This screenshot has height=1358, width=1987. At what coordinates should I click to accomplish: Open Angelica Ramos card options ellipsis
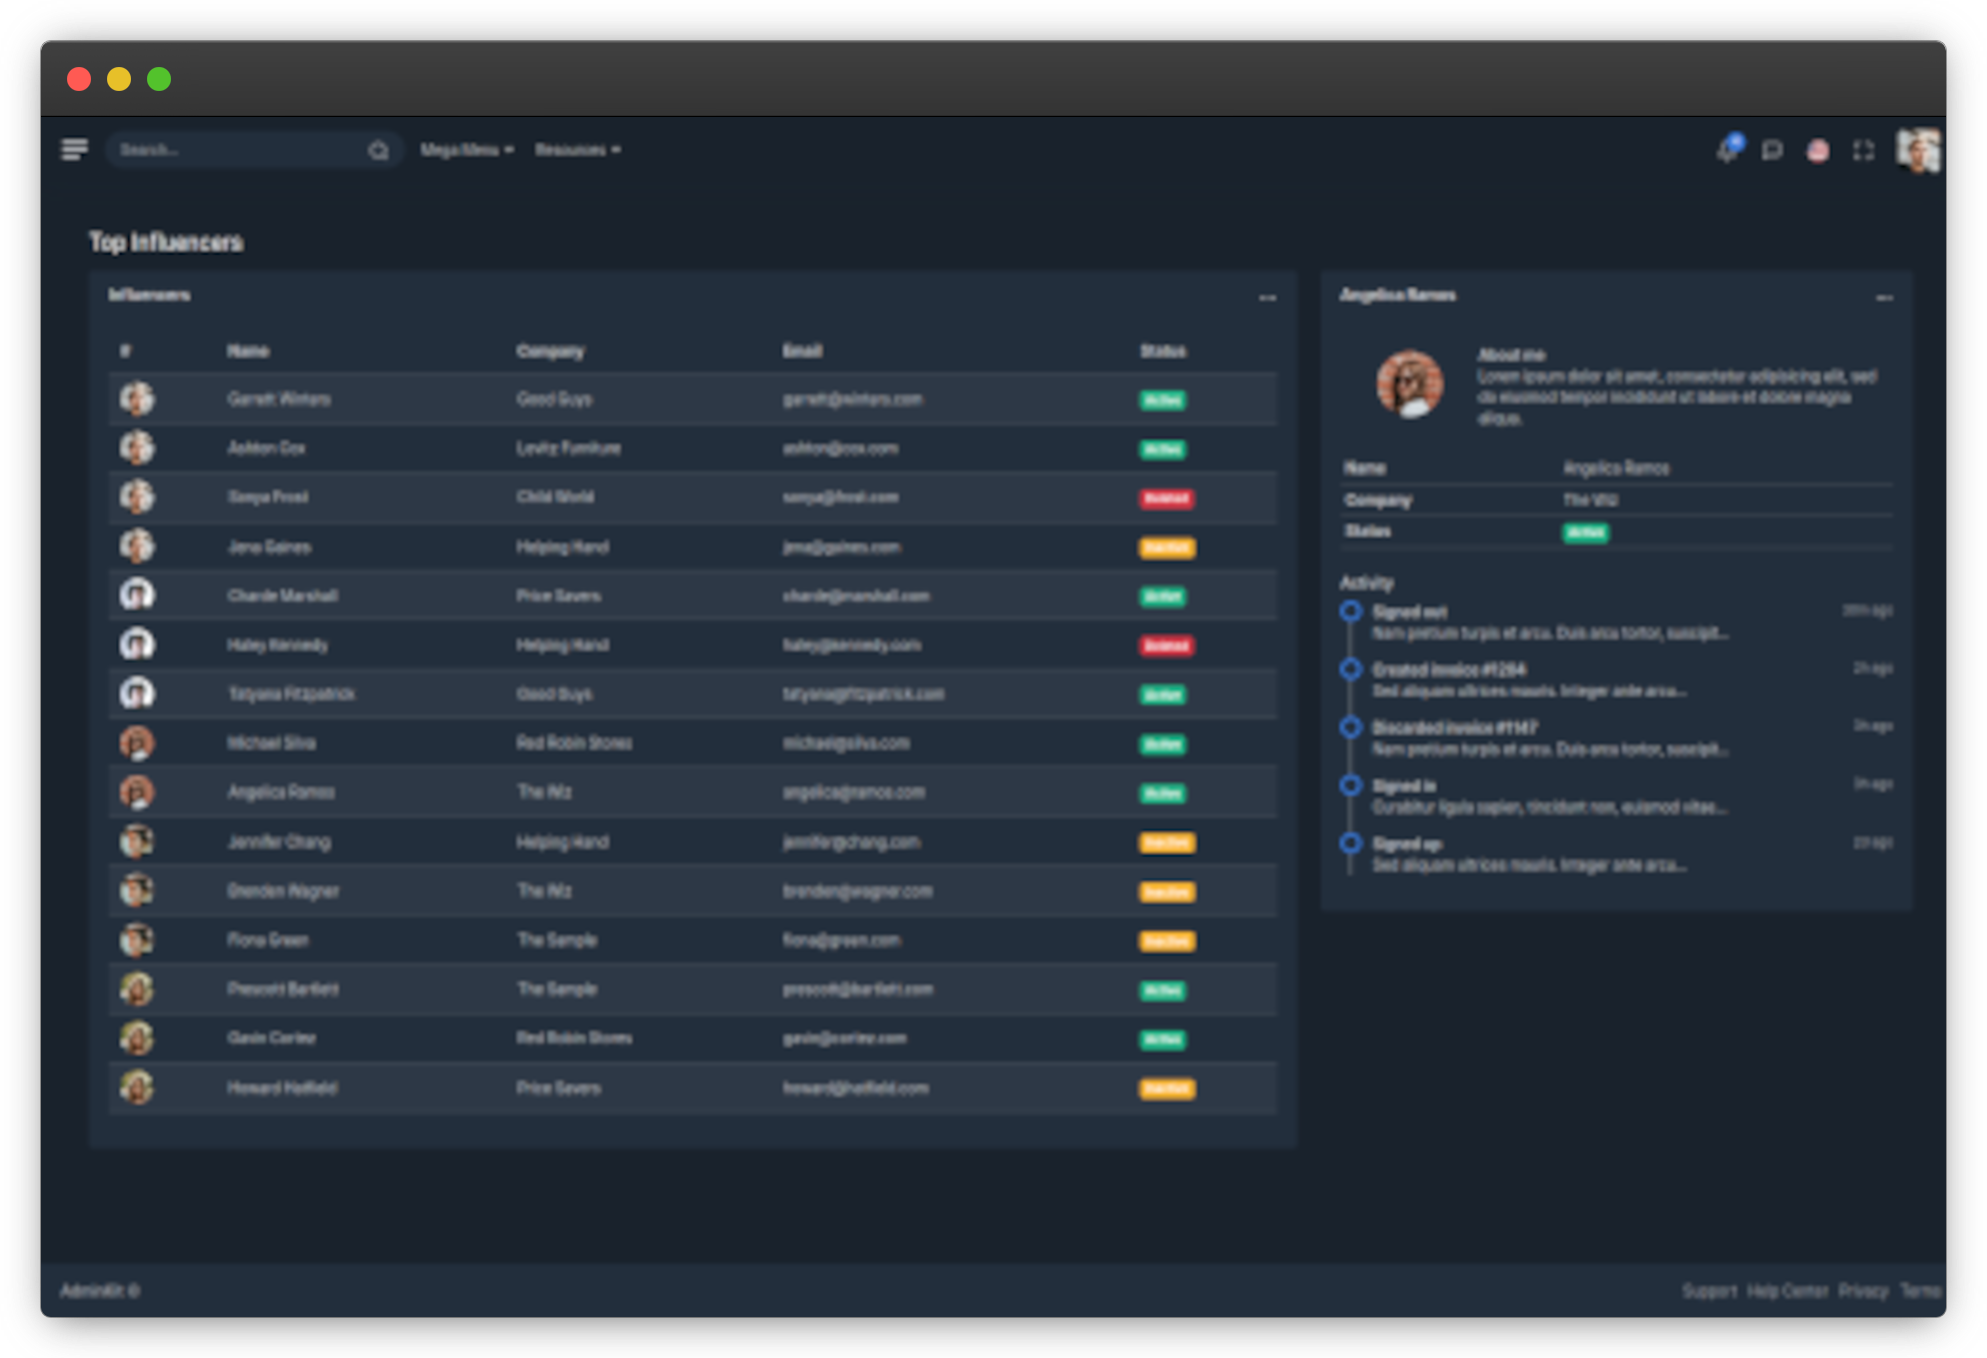[1884, 297]
